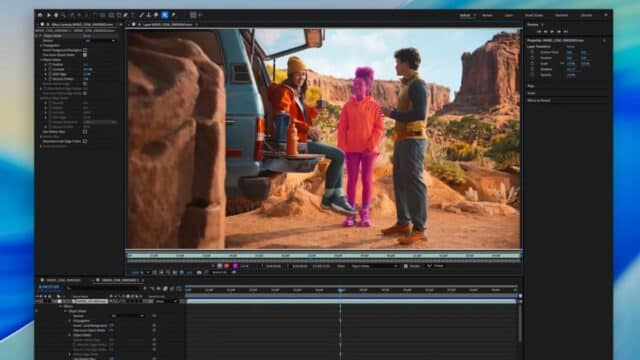Toggle Scale stopwatch in Properties
This screenshot has width=640, height=360.
point(532,64)
